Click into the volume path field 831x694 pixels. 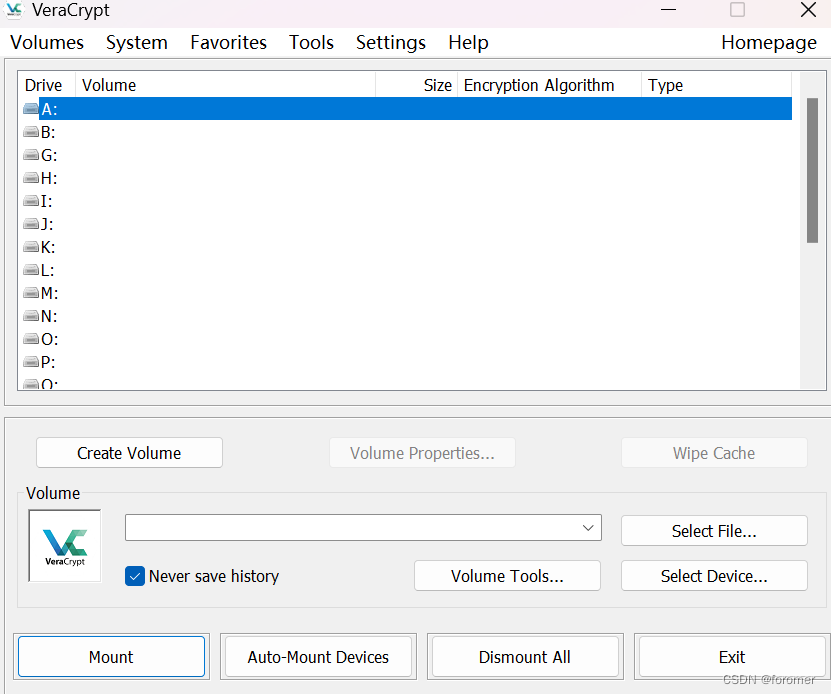click(363, 528)
